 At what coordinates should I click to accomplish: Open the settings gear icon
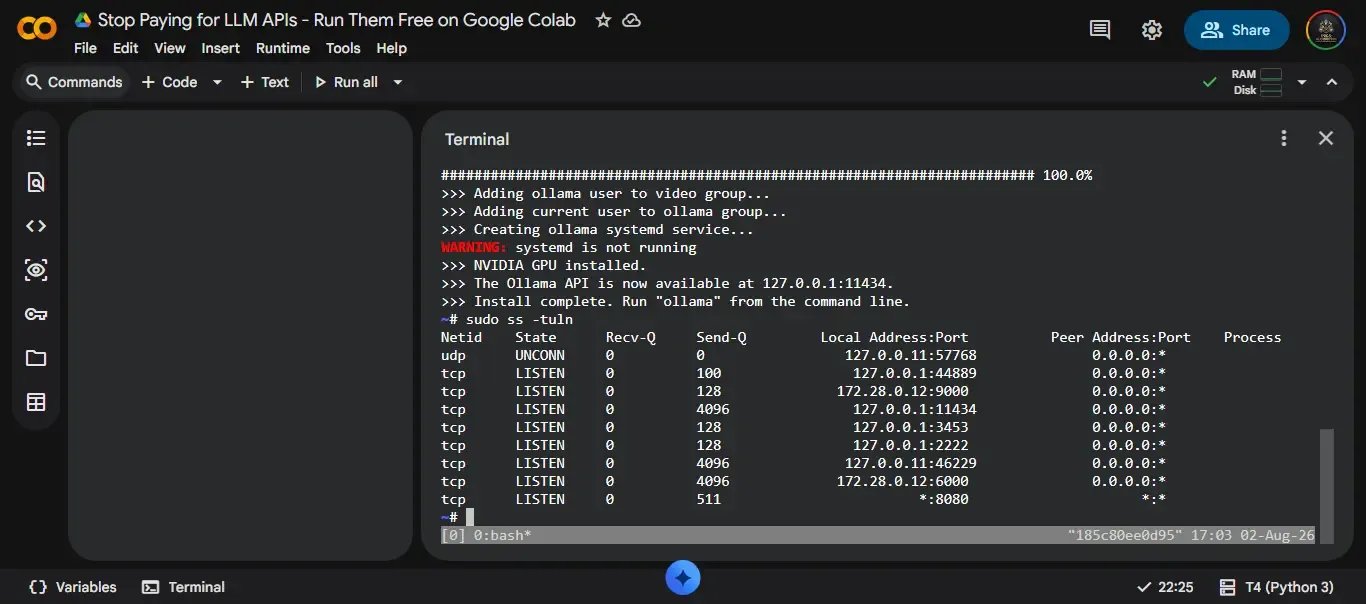point(1152,30)
